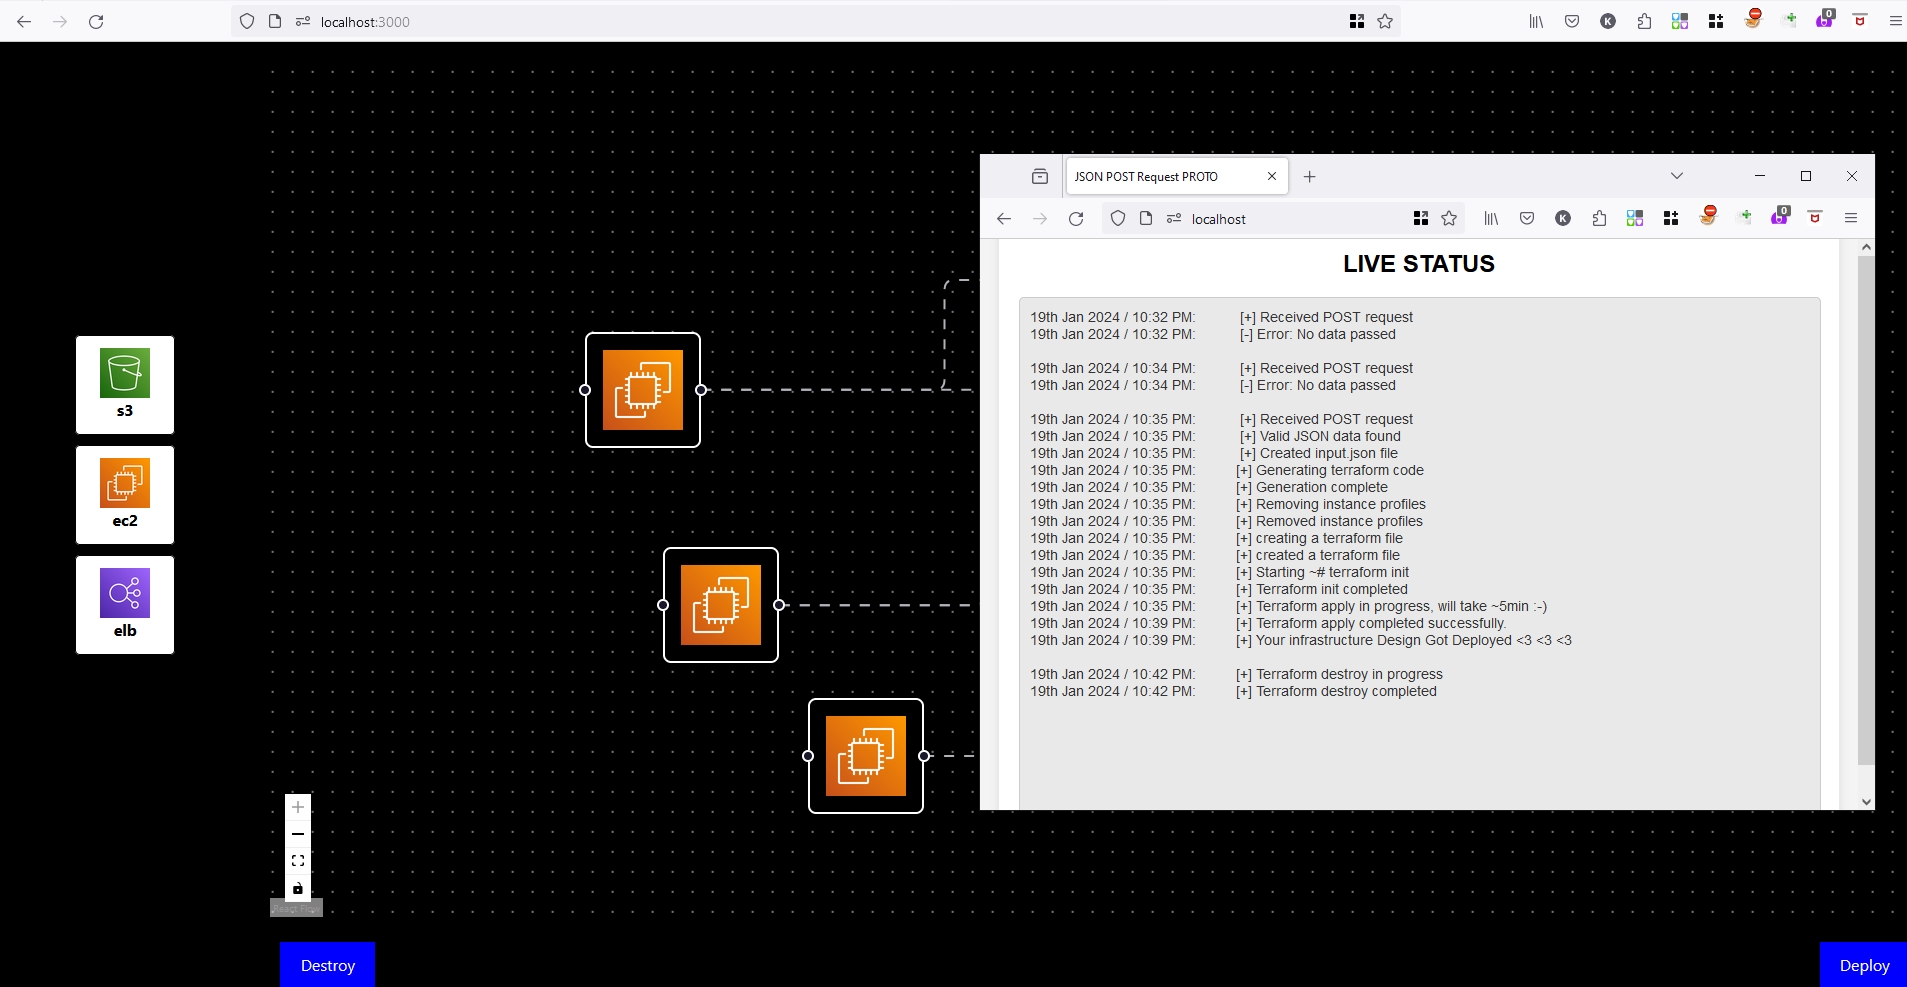The image size is (1907, 987).
Task: Zoom in on the flow canvas
Action: (298, 807)
